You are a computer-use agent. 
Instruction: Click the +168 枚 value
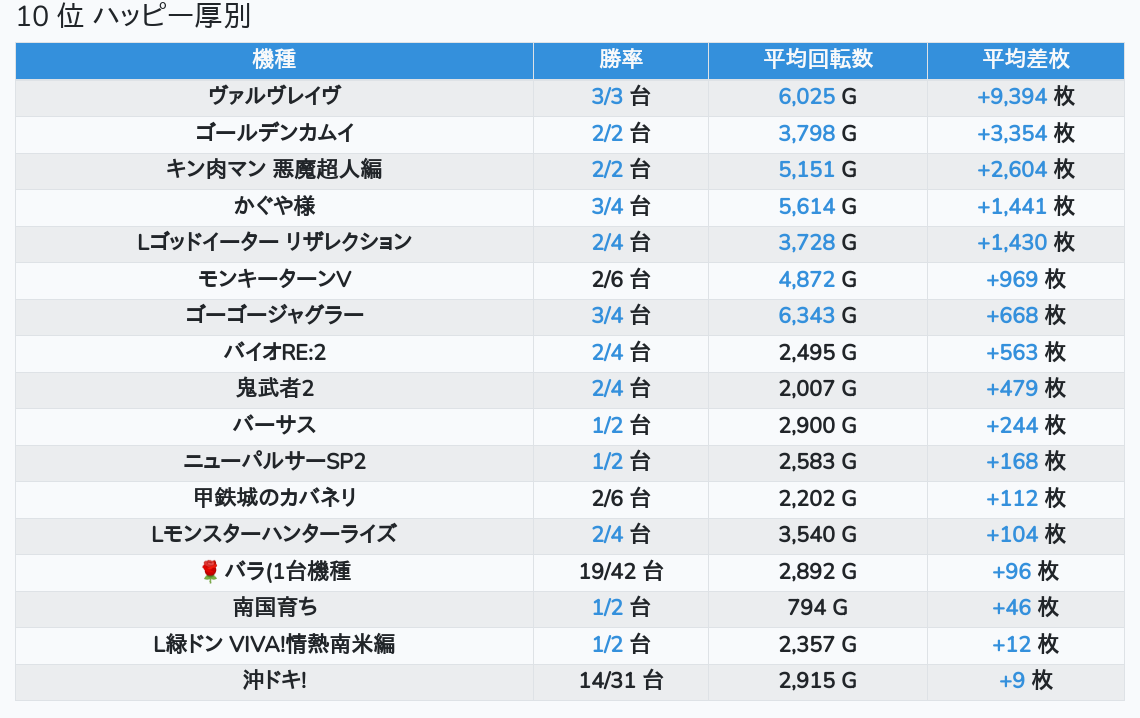click(x=1026, y=461)
